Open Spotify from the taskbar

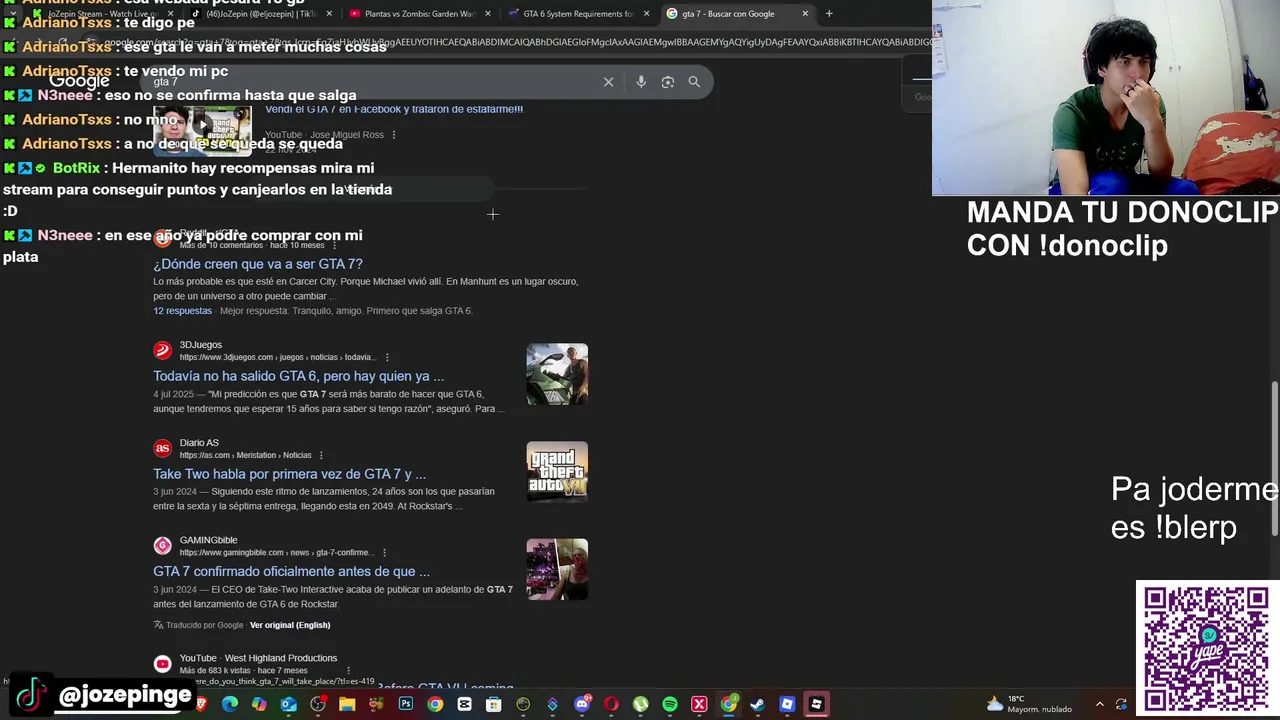(670, 704)
